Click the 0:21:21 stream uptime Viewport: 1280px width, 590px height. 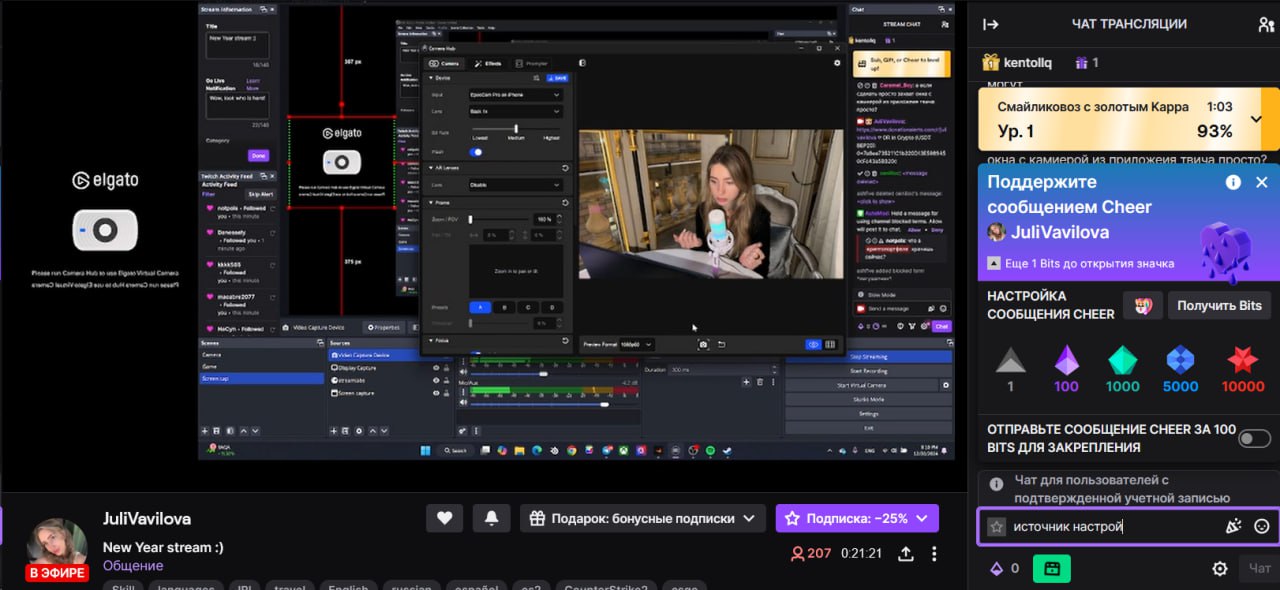point(861,553)
